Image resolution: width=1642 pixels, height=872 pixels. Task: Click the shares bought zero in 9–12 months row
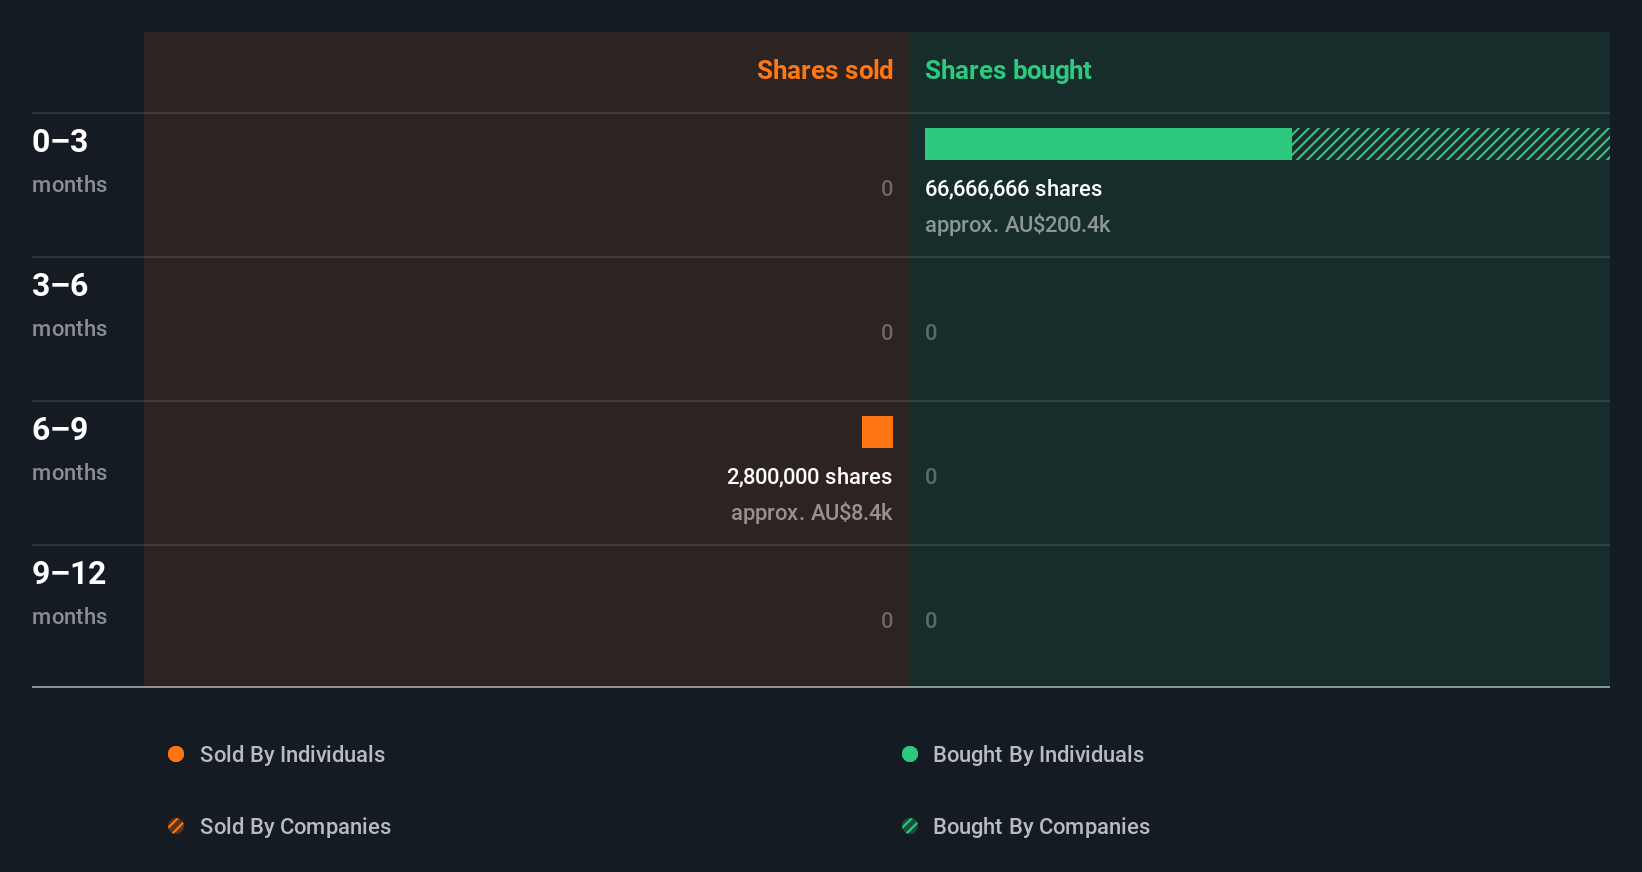(931, 621)
